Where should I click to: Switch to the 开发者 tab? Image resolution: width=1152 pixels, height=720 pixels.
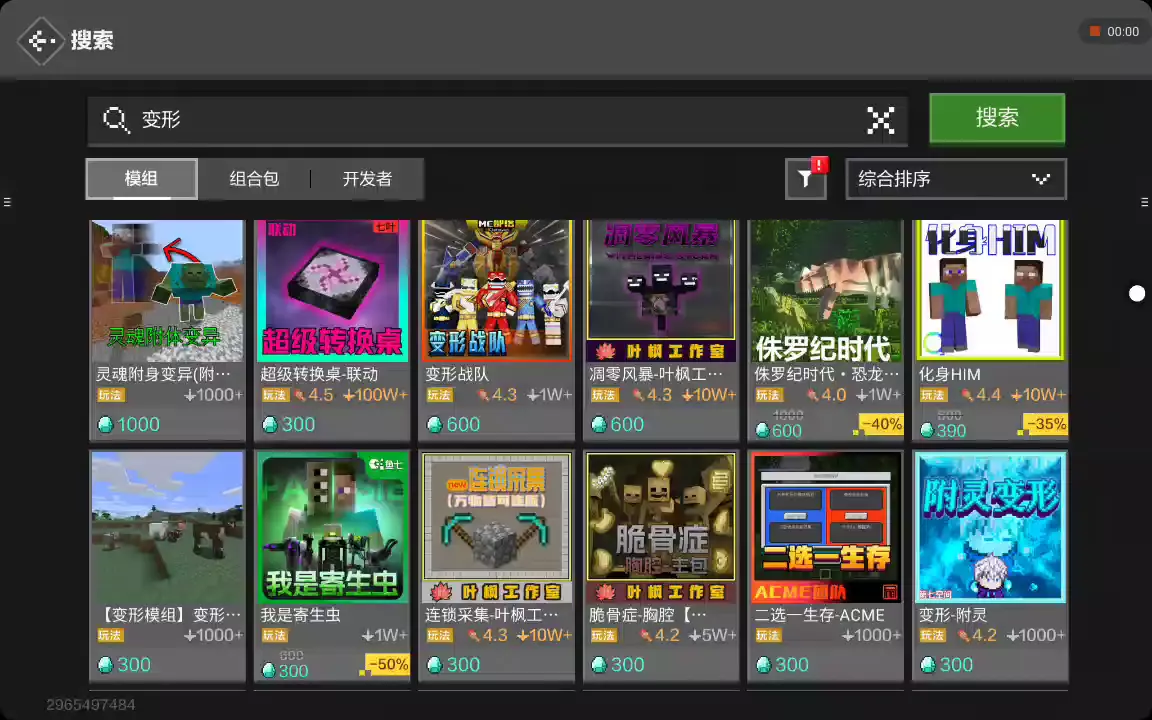(367, 179)
